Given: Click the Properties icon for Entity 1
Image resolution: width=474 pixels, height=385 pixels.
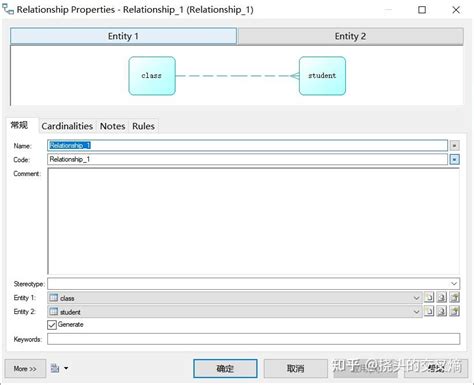Looking at the screenshot, I should click(454, 297).
